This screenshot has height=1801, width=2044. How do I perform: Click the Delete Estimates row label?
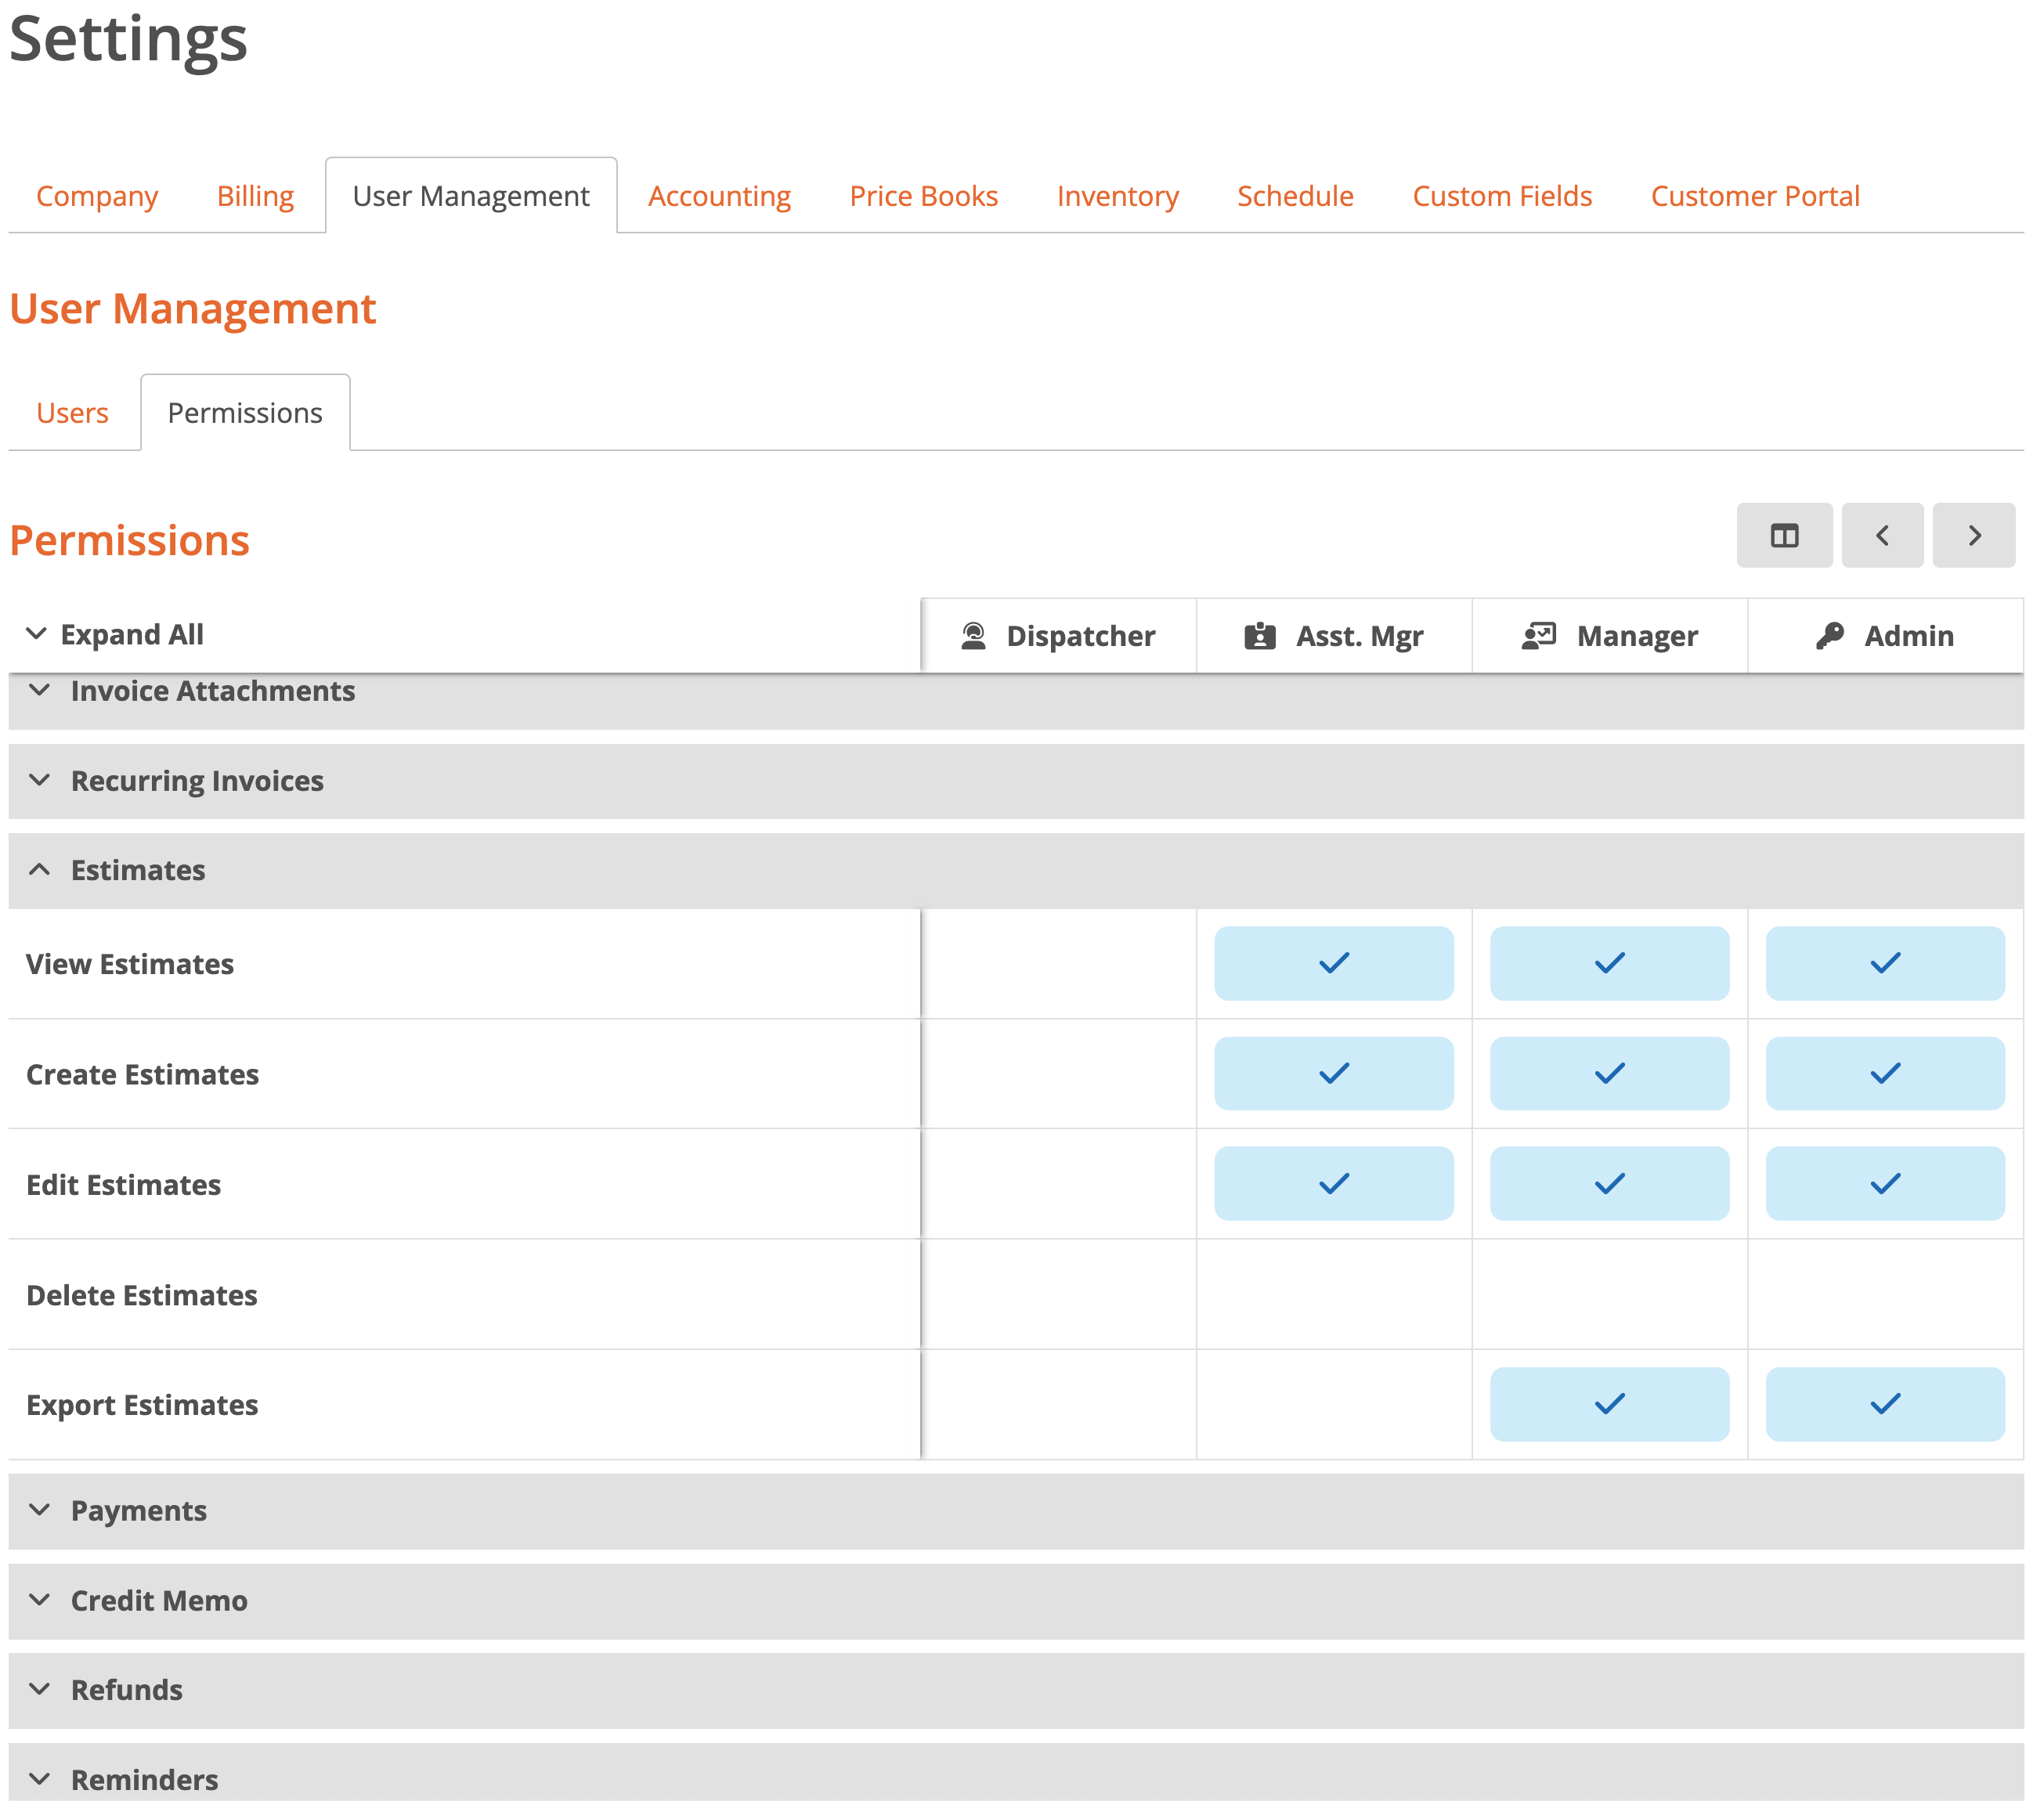pos(141,1295)
